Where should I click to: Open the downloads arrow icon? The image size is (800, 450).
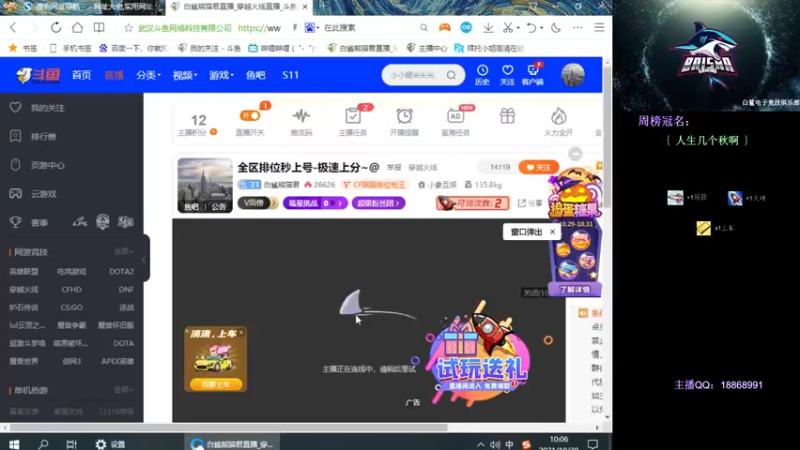[x=488, y=28]
